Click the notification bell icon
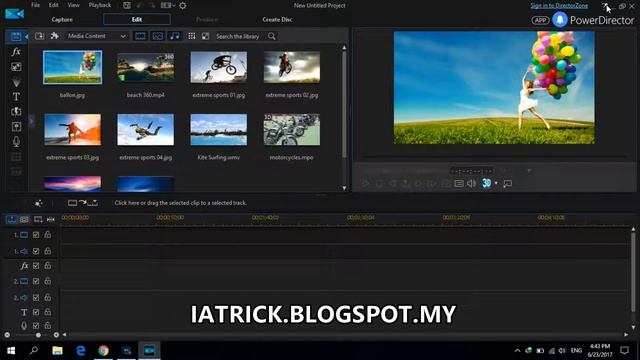Screen dimensions: 640x360 coord(560,20)
